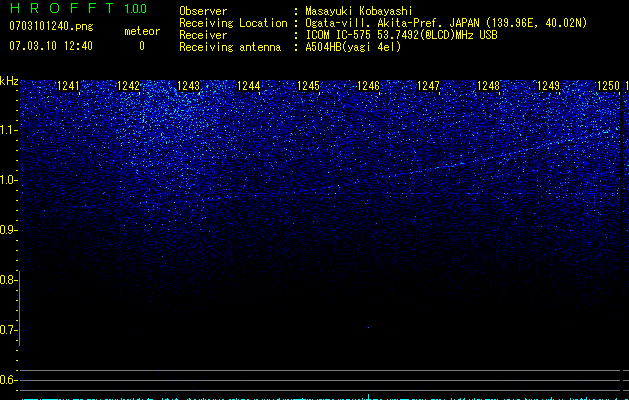This screenshot has height=400, width=629.
Task: Click time marker 1242
Action: click(x=128, y=86)
